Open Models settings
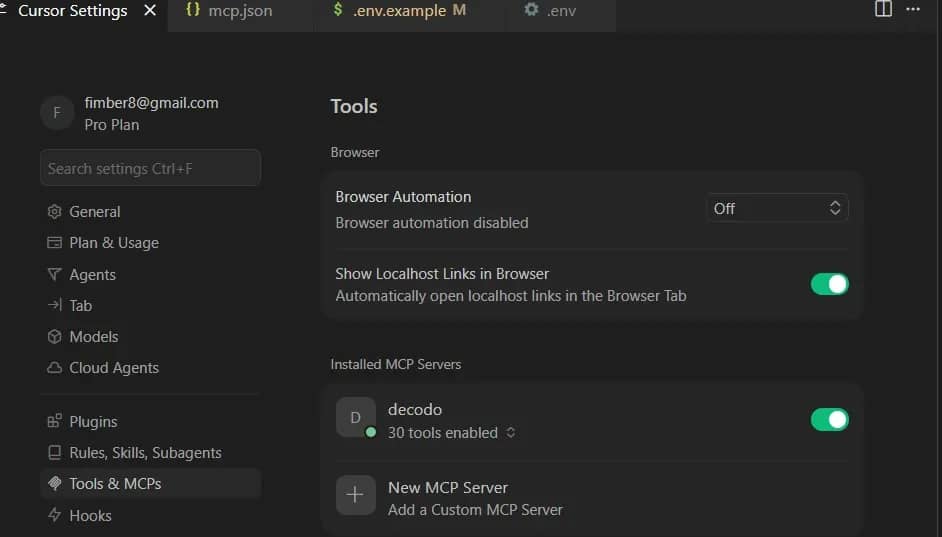This screenshot has width=942, height=537. pyautogui.click(x=150, y=337)
